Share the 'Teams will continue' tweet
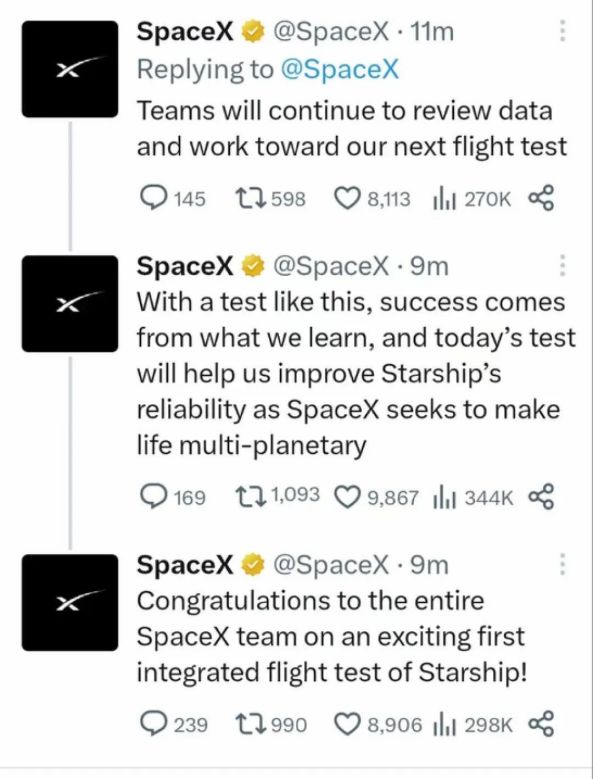This screenshot has height=779, width=593. tap(541, 198)
